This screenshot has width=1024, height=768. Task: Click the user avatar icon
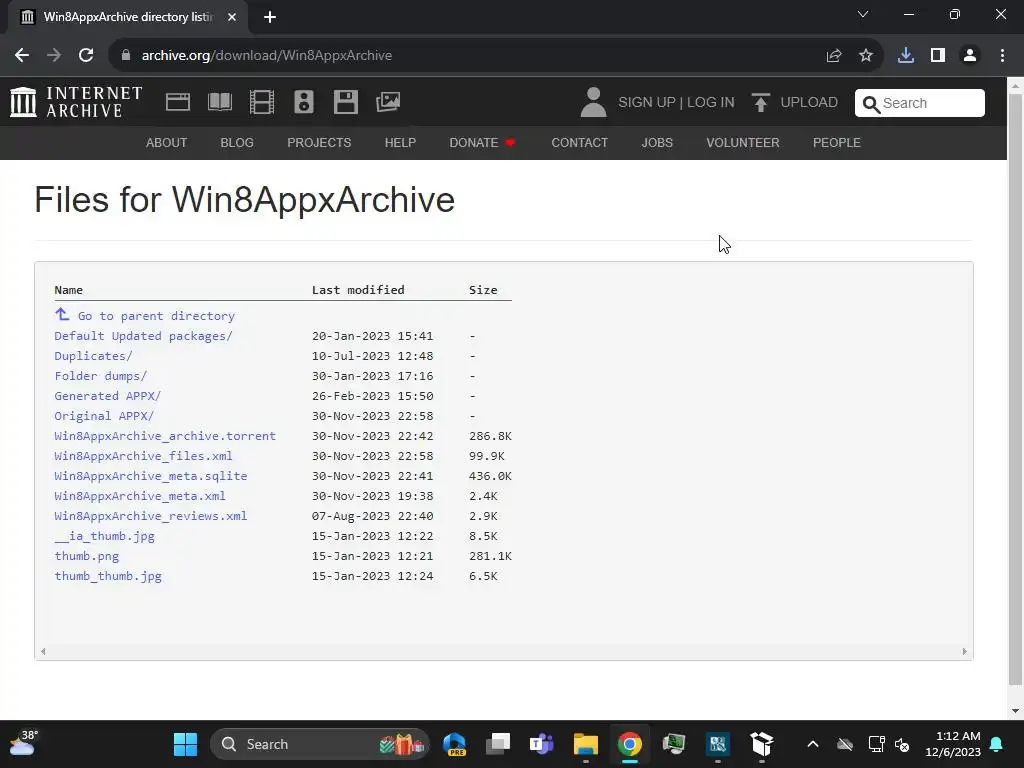pos(593,102)
